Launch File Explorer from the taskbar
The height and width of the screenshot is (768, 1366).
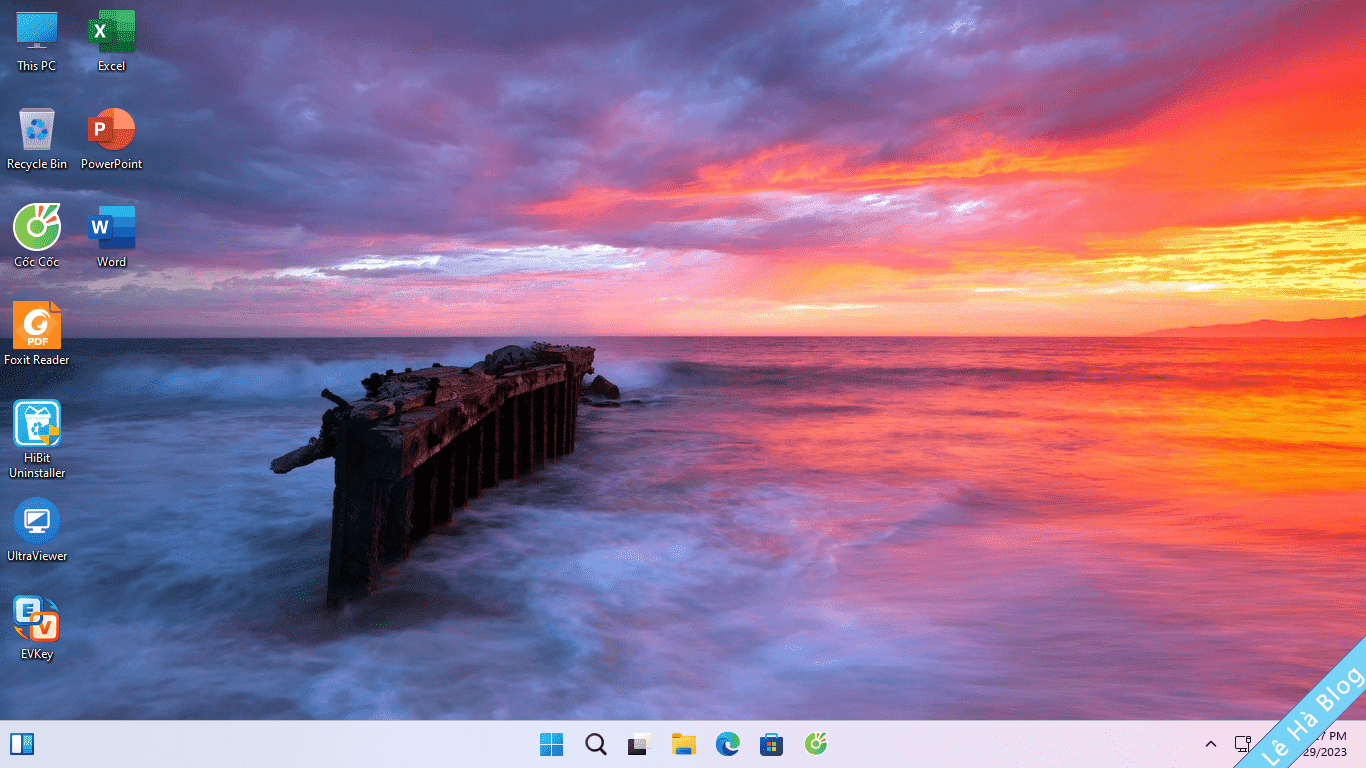pos(683,744)
